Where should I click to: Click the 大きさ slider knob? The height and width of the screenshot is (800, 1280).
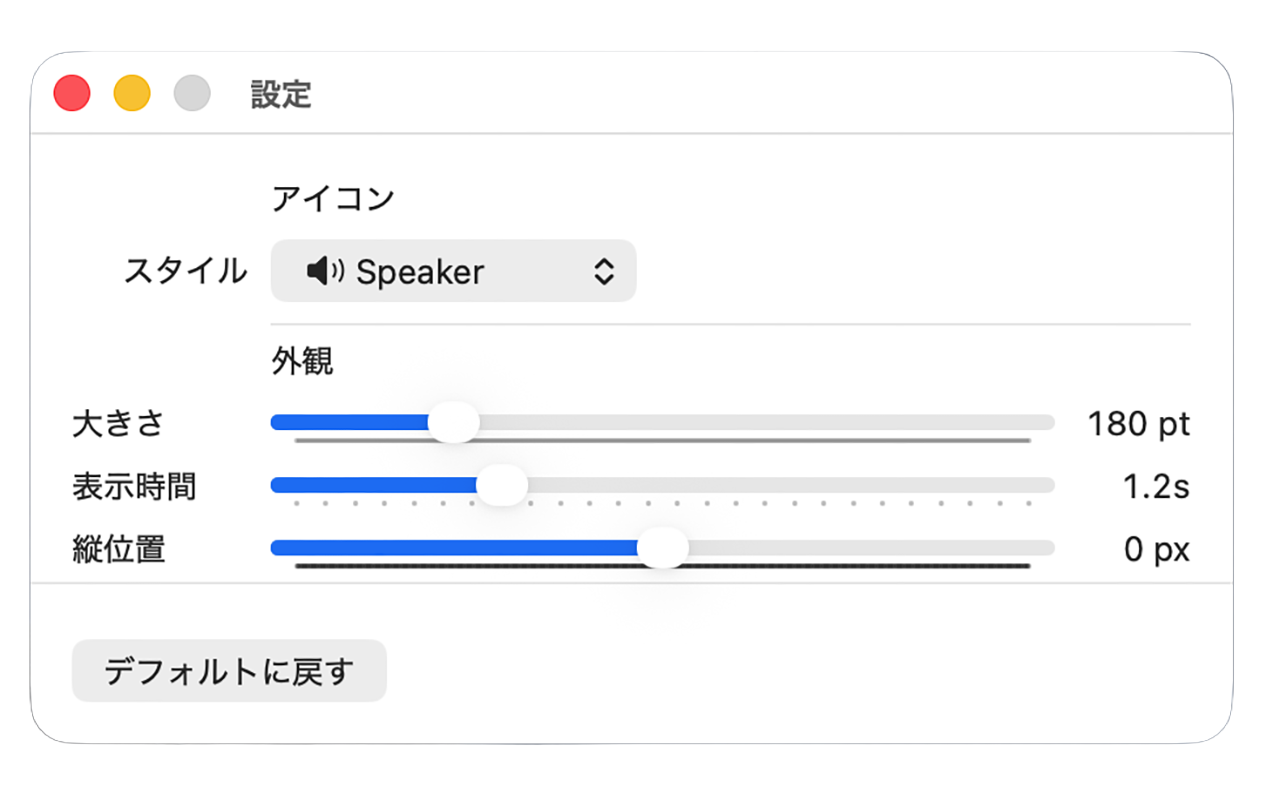[453, 423]
